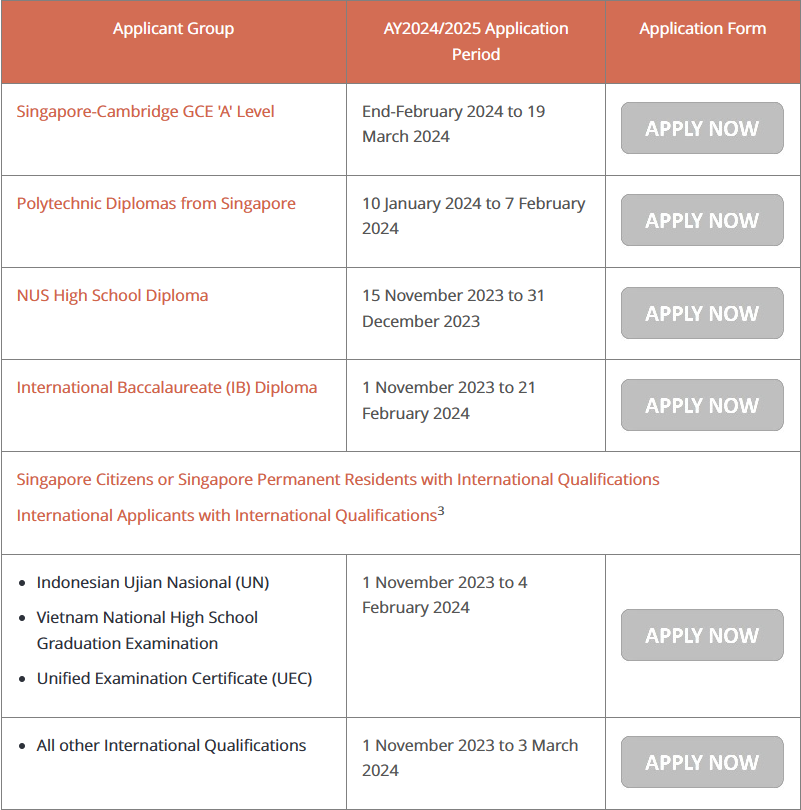Open the Polytechnic Diplomas from Singapore link
Screen dimensions: 801x810
pos(156,204)
